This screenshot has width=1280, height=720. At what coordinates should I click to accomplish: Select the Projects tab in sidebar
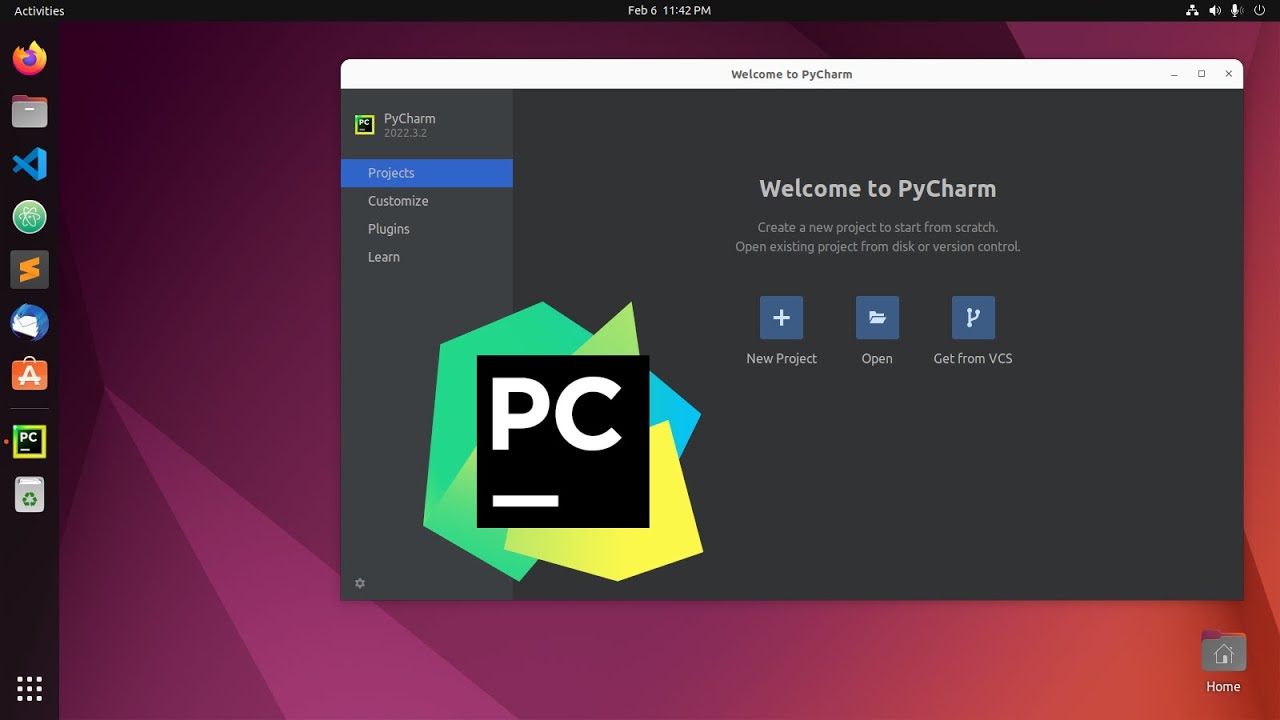427,173
